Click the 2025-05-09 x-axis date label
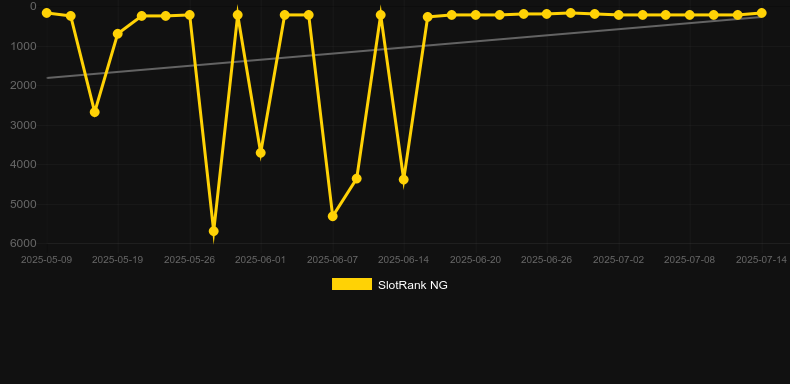Image resolution: width=790 pixels, height=384 pixels. click(x=46, y=260)
